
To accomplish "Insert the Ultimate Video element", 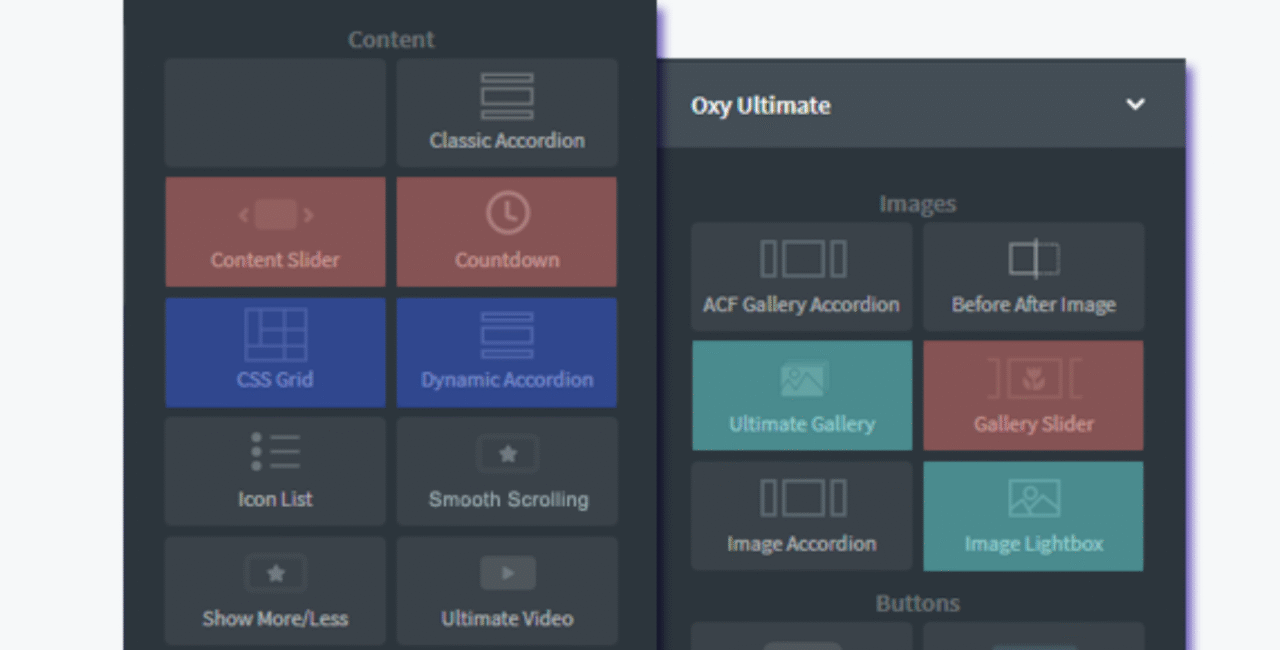I will point(507,591).
